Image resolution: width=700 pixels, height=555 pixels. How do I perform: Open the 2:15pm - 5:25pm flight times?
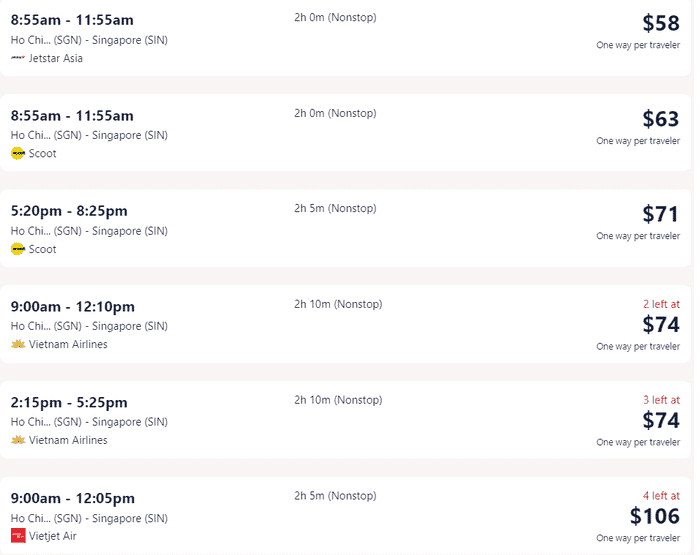pyautogui.click(x=69, y=402)
